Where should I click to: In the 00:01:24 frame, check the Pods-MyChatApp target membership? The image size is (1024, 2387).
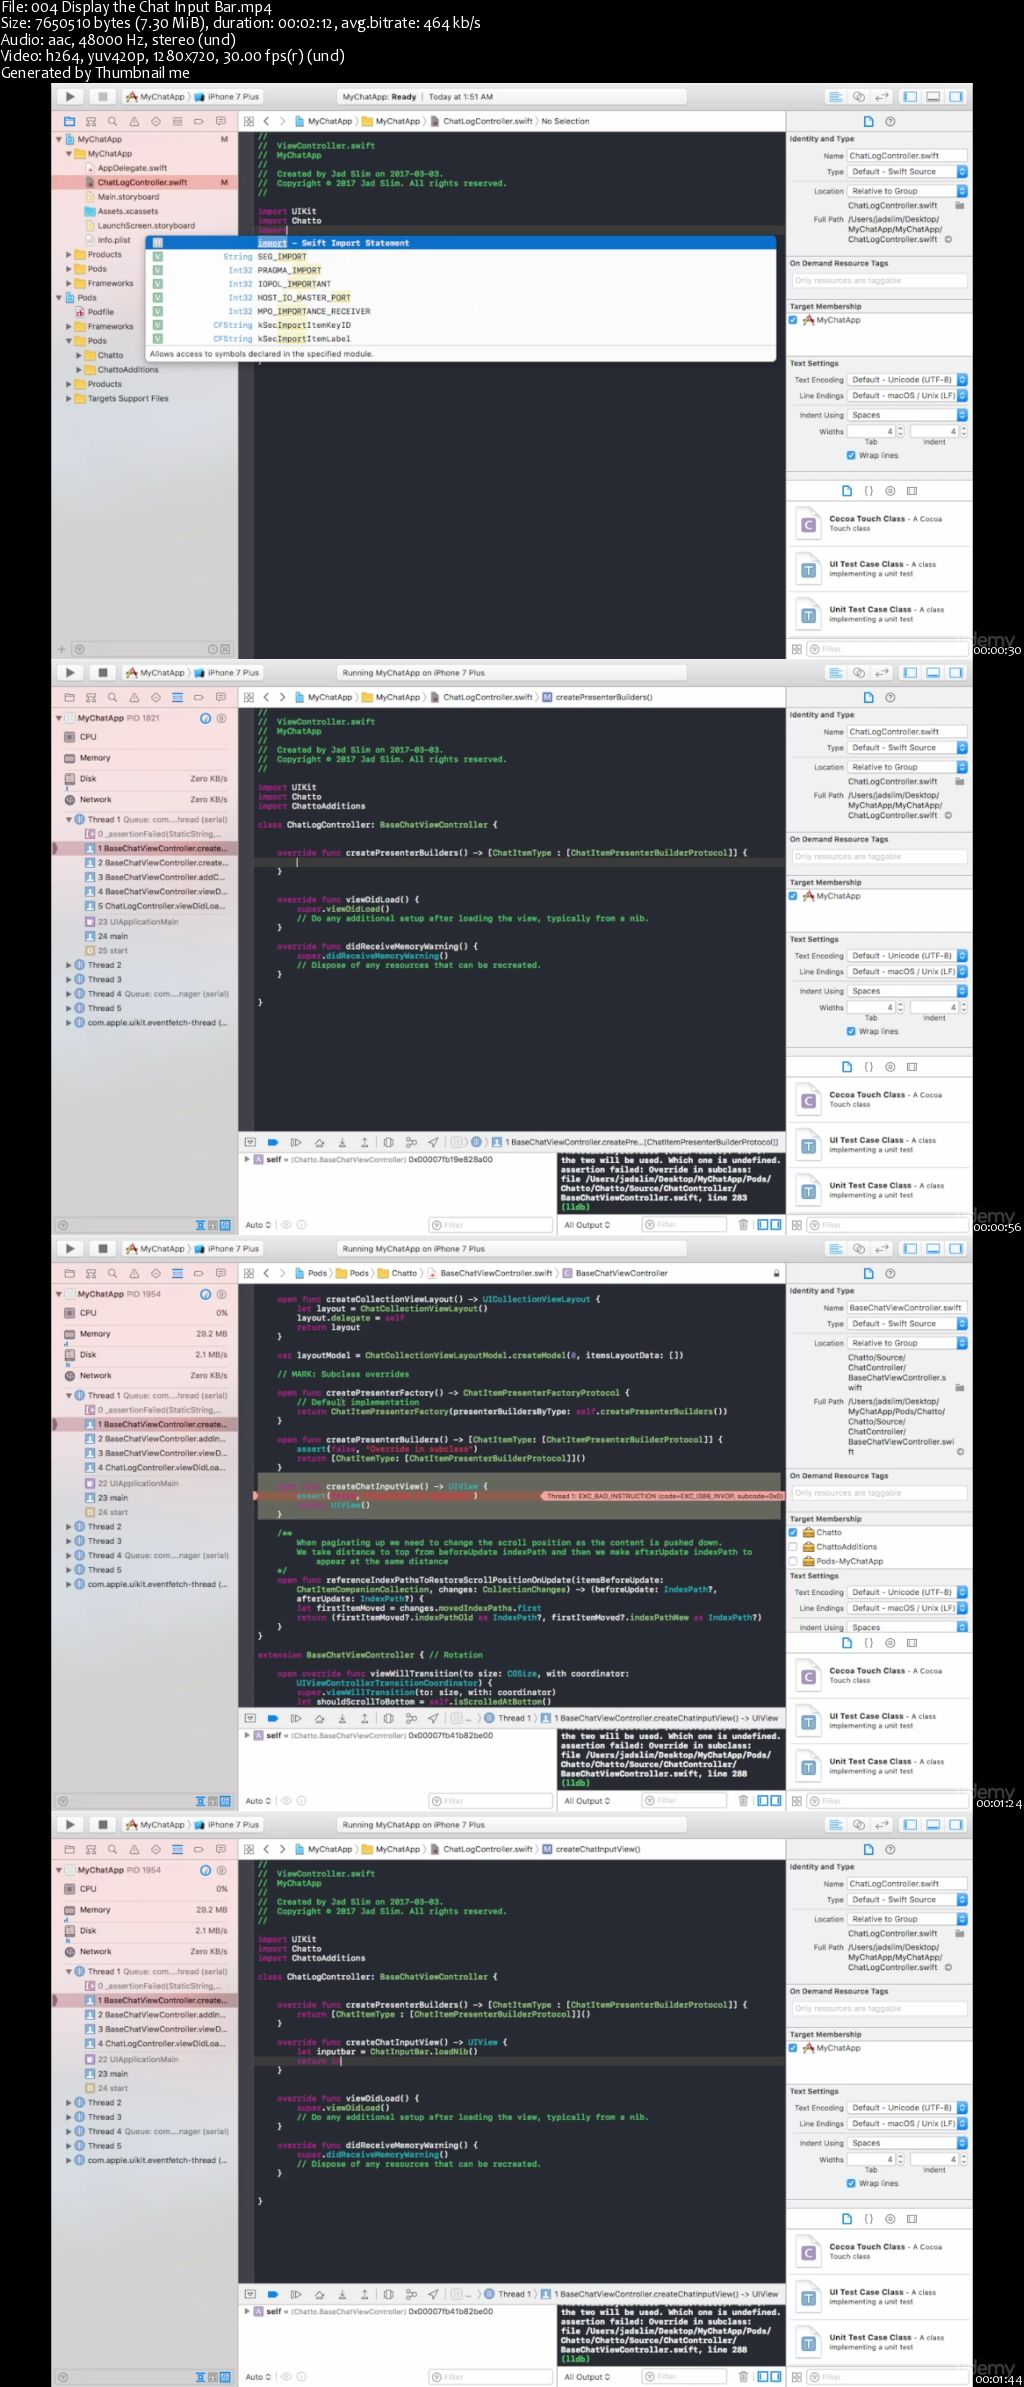coord(793,1560)
